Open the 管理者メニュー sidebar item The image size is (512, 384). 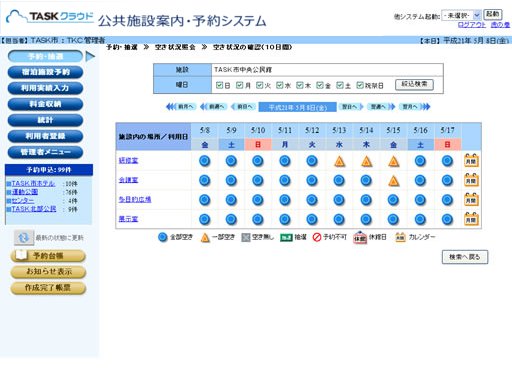click(x=45, y=152)
